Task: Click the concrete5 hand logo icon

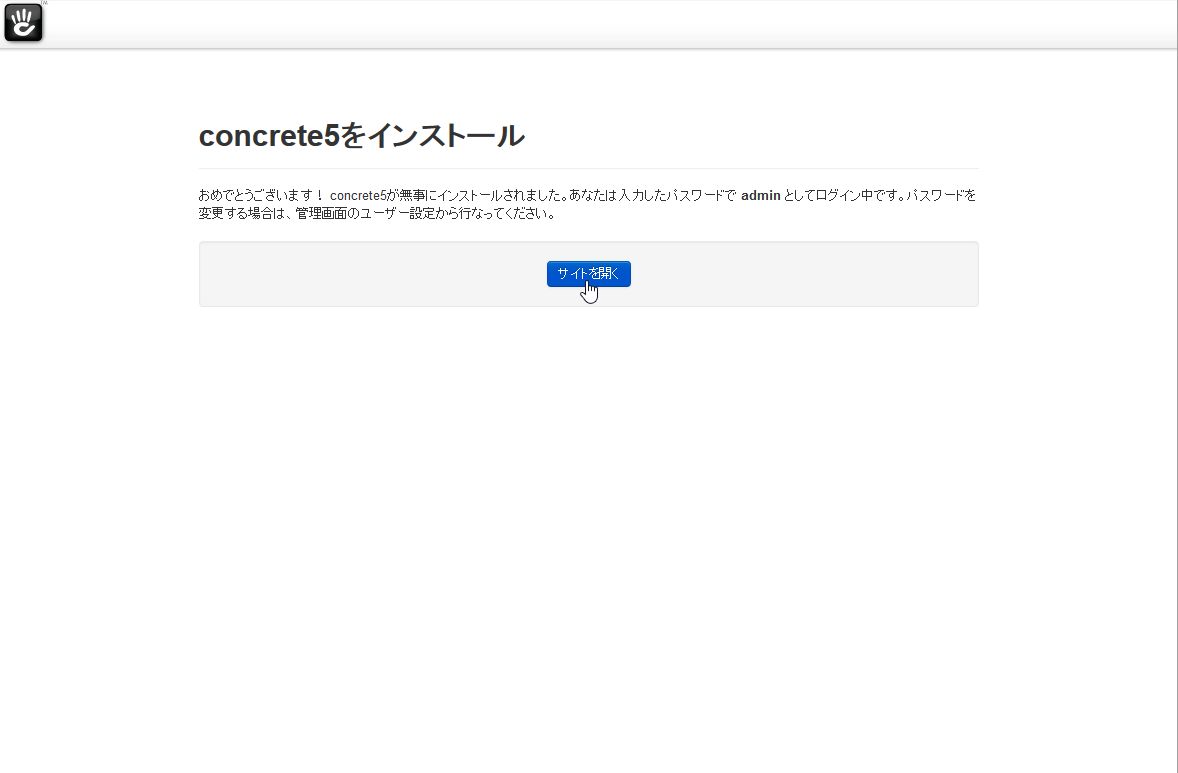Action: coord(23,23)
